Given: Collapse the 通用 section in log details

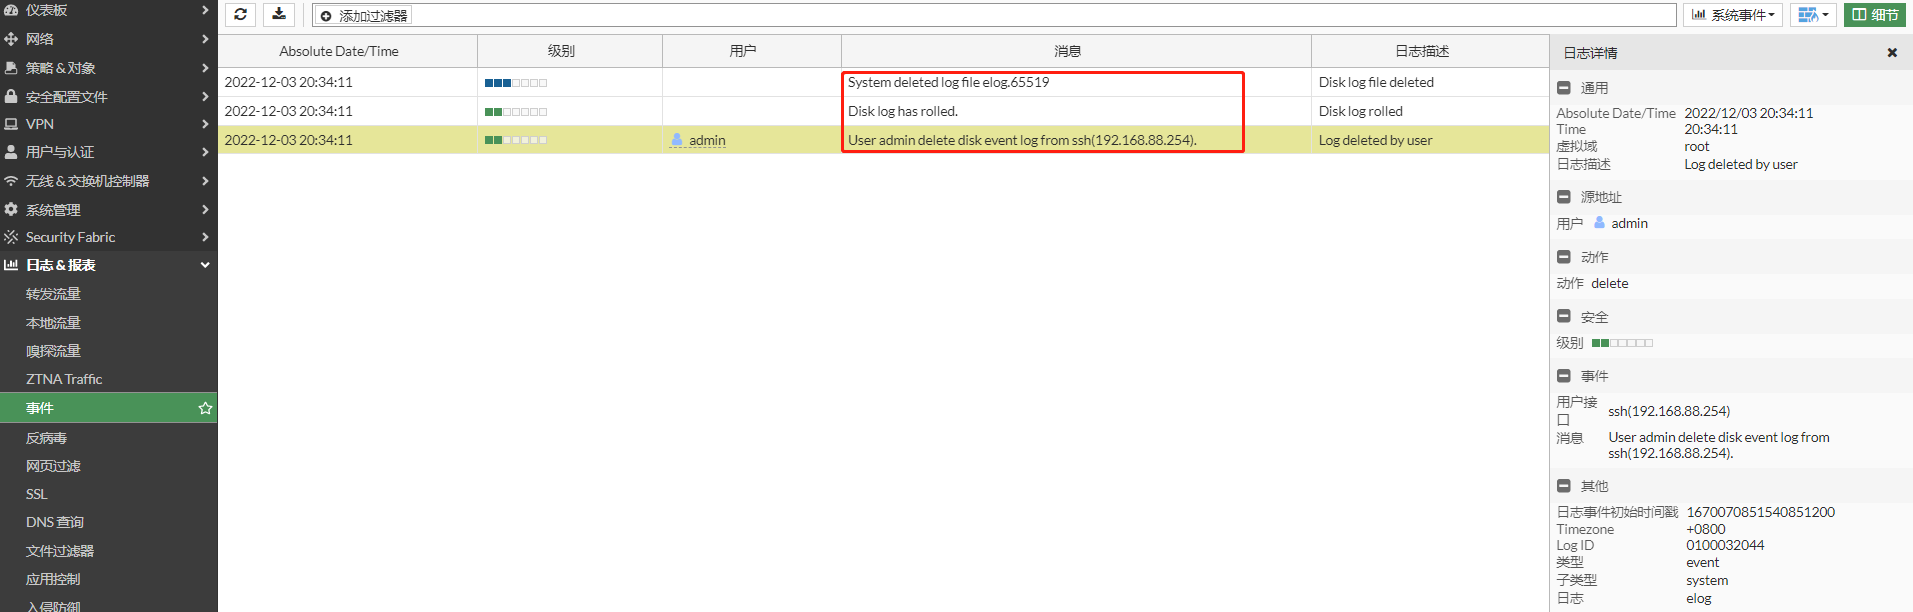Looking at the screenshot, I should (x=1564, y=88).
